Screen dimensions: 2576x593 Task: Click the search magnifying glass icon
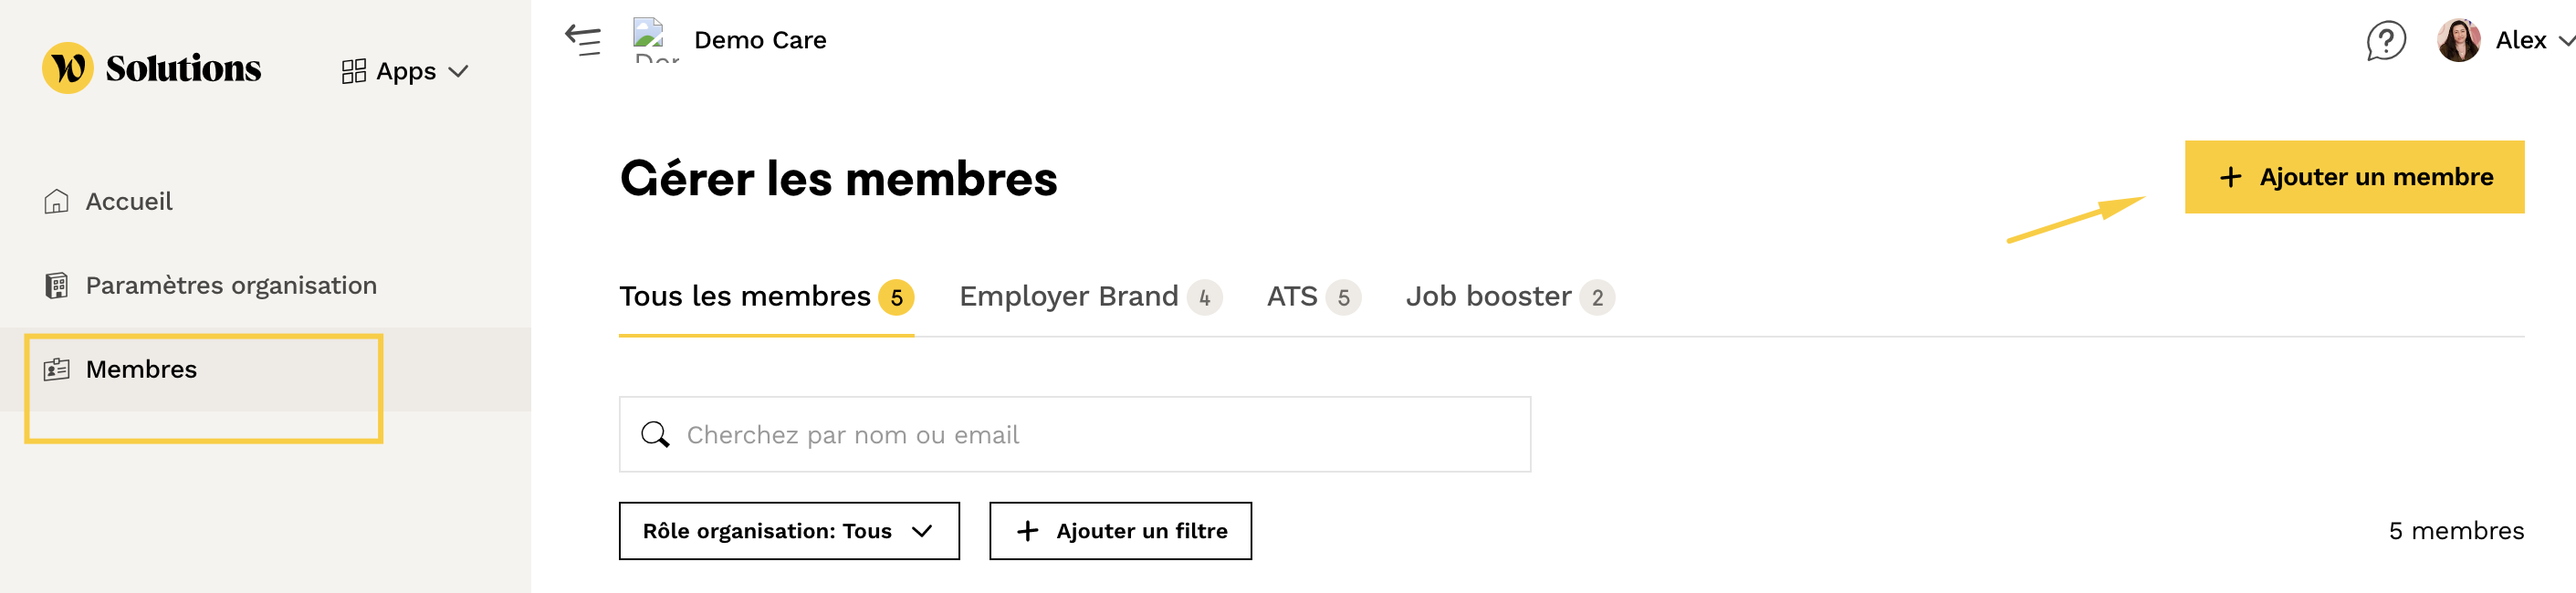pos(655,435)
